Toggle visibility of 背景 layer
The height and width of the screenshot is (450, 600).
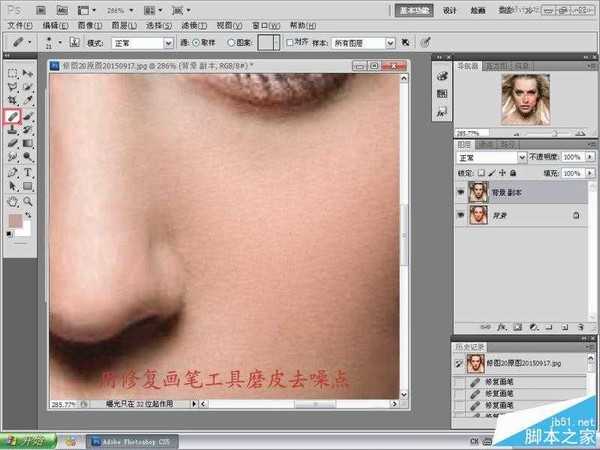(461, 215)
